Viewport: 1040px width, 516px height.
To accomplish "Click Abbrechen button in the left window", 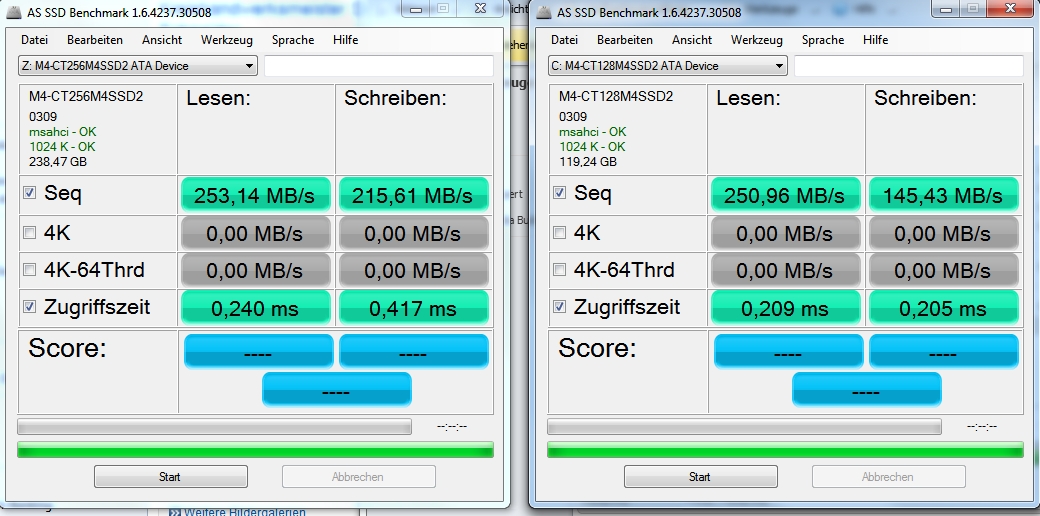I will click(358, 476).
